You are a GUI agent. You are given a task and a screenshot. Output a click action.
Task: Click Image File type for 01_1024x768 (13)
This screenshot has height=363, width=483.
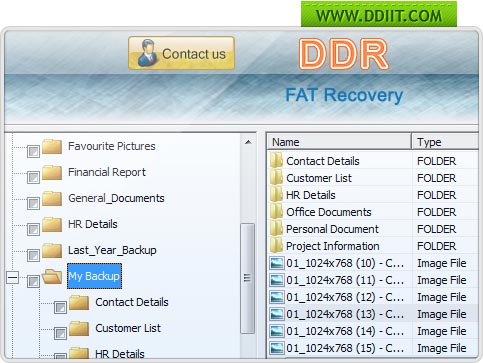tap(442, 314)
